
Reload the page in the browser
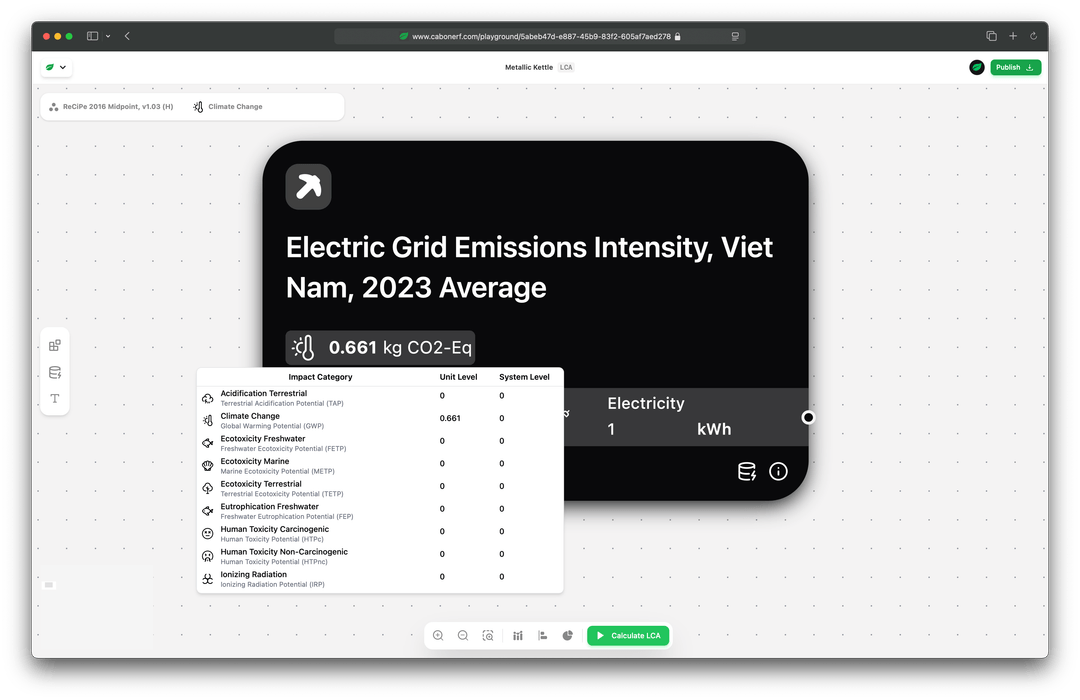(x=1033, y=36)
